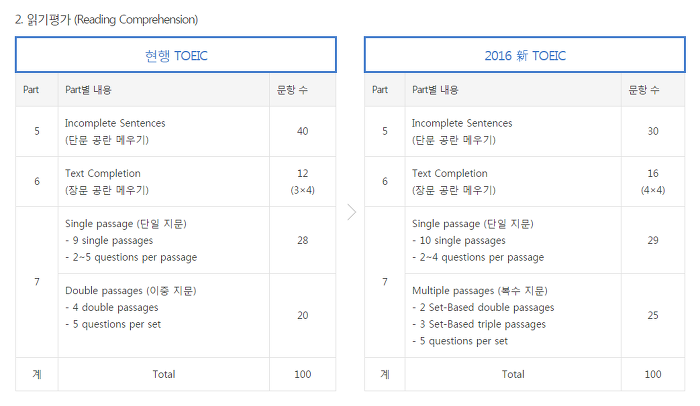Click the 10 single passages line
Screen dimensions: 700x406
tap(458, 241)
